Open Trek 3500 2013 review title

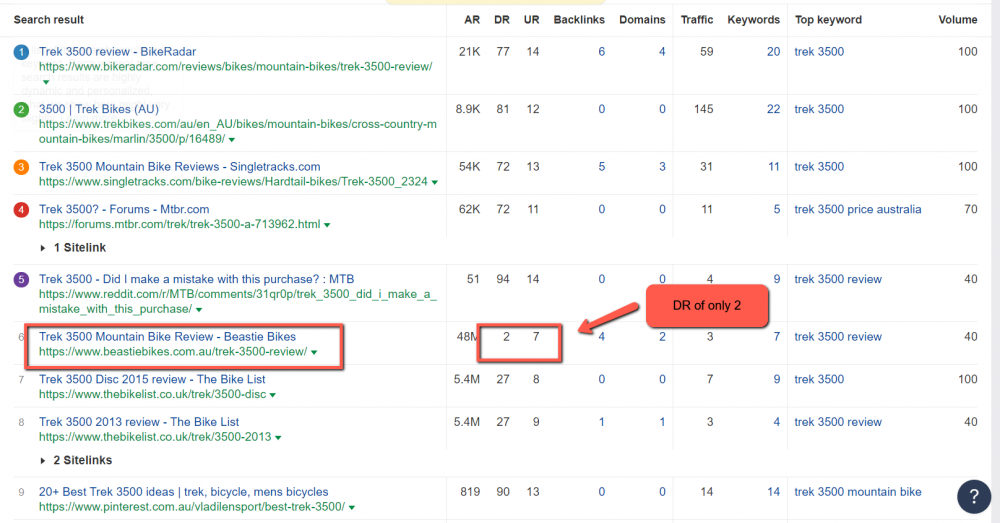(139, 422)
